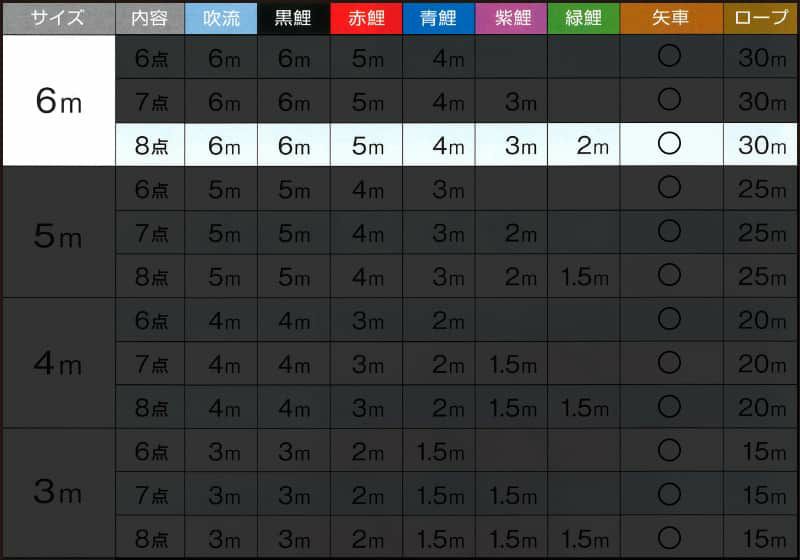Select the 5m size group cell
This screenshot has width=800, height=560.
click(57, 233)
